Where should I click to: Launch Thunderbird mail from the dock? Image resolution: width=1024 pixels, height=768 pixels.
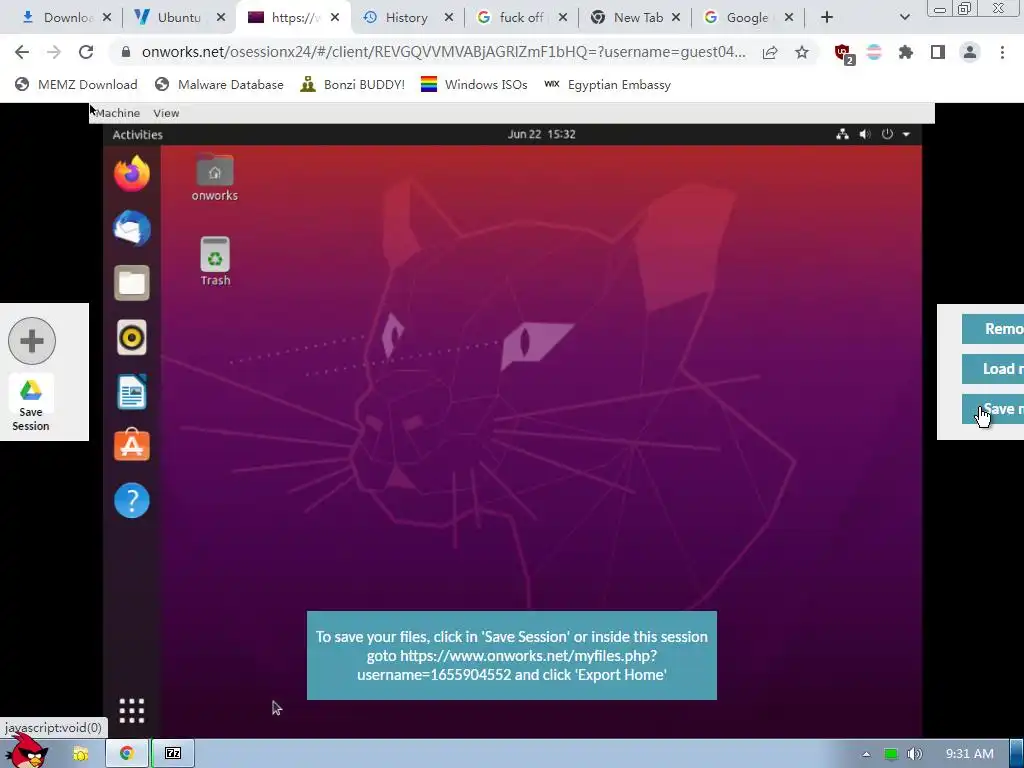click(x=131, y=229)
